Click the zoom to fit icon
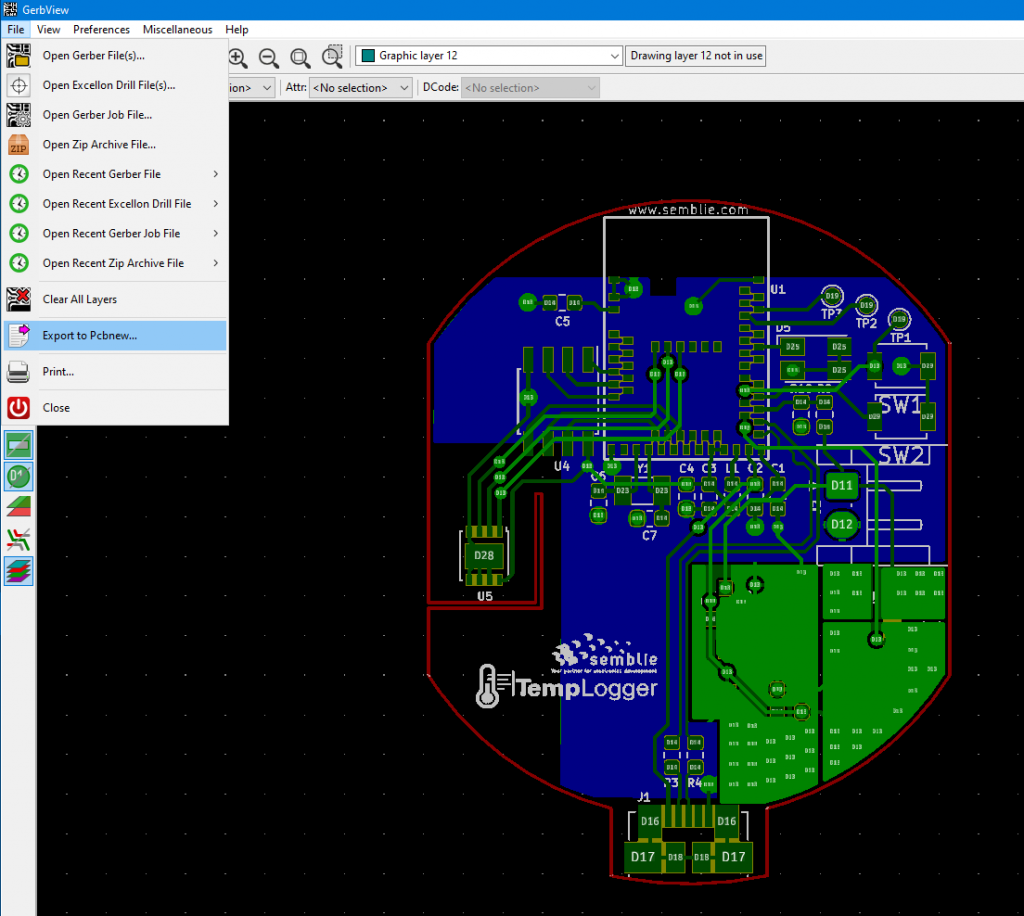Image resolution: width=1024 pixels, height=916 pixels. click(x=300, y=57)
